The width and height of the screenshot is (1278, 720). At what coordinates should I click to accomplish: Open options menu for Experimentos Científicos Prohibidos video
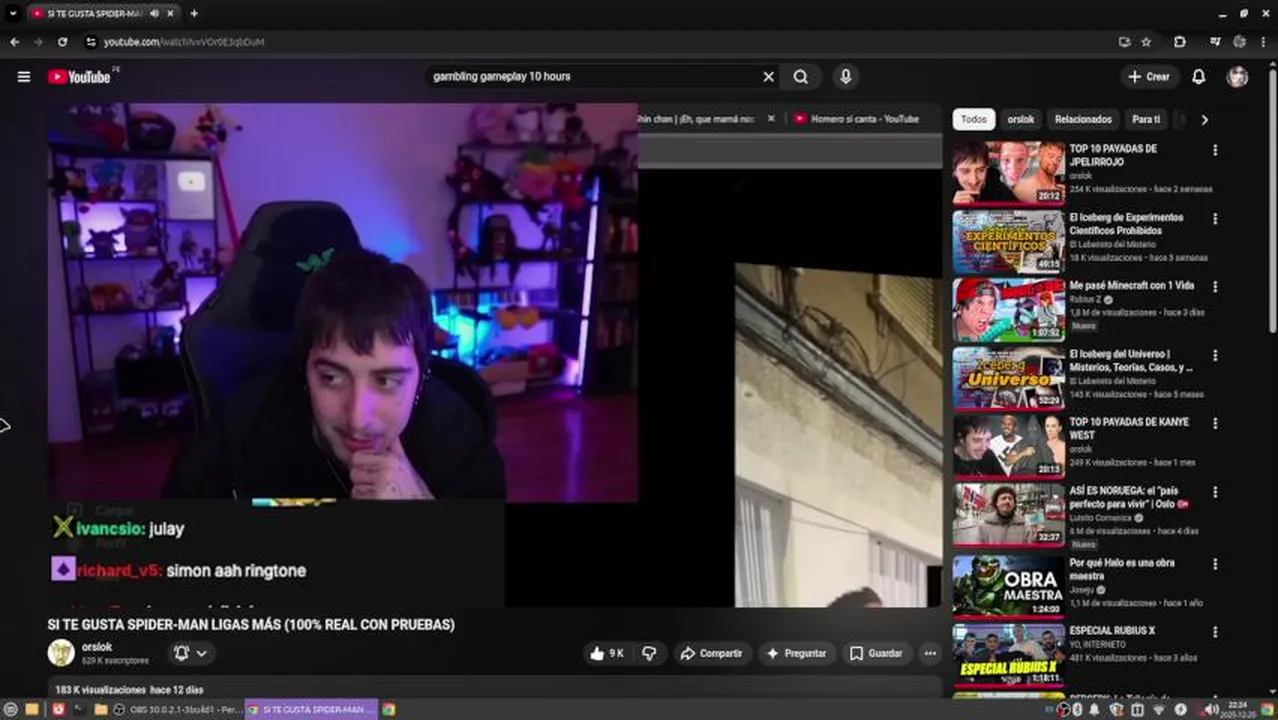coord(1215,218)
